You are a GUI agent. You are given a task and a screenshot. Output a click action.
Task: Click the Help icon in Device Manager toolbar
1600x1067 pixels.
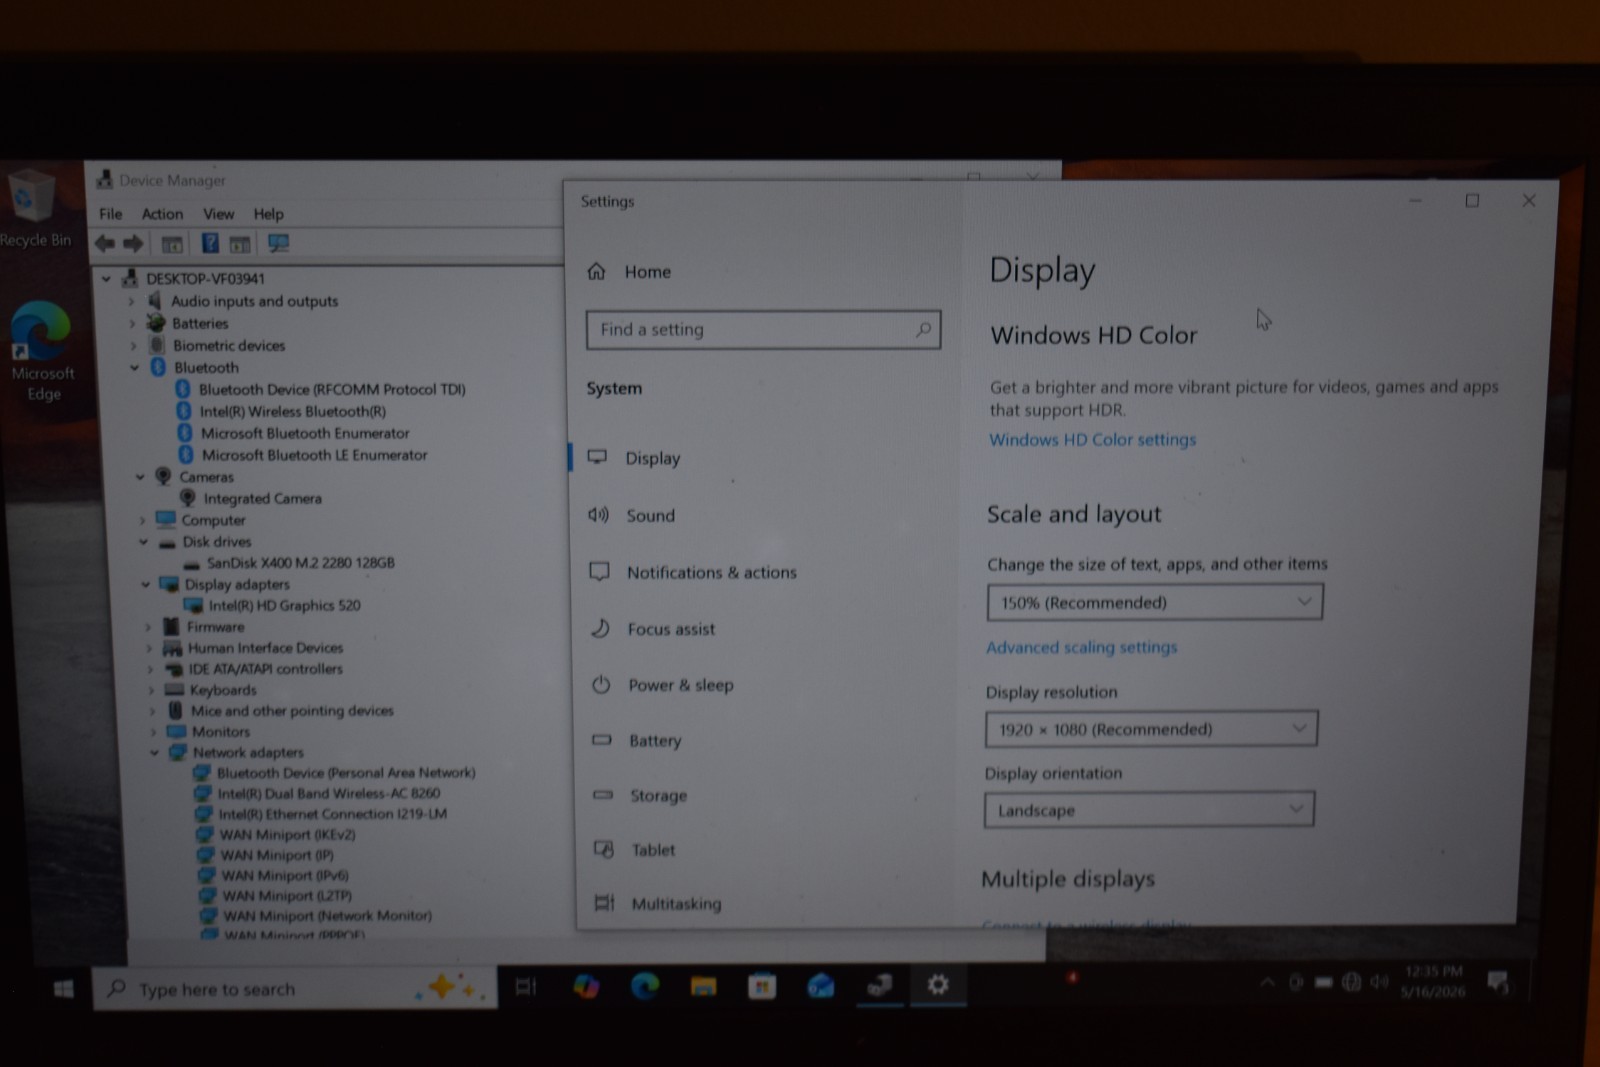pyautogui.click(x=210, y=243)
